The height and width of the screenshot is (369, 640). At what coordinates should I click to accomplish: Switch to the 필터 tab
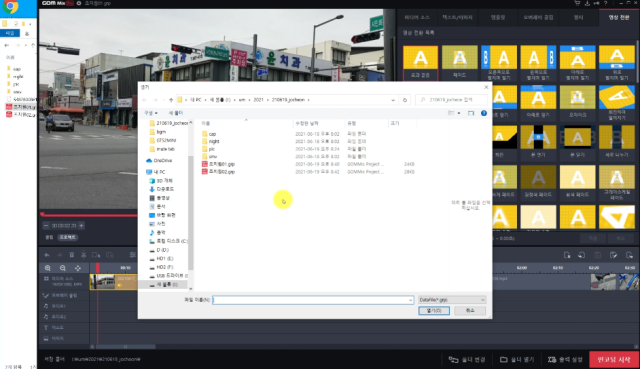(x=578, y=18)
